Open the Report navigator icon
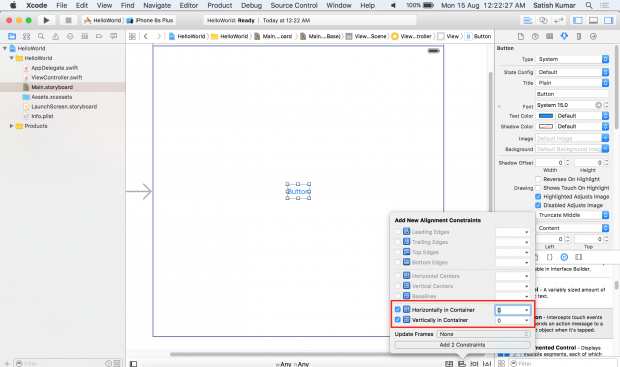620x367 pixels. point(113,36)
